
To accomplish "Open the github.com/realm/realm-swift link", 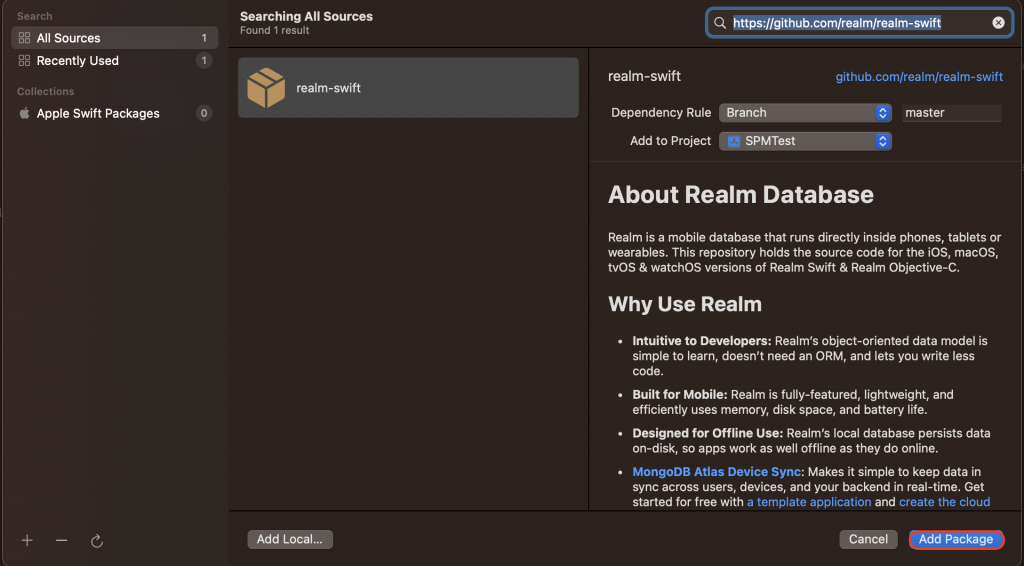I will point(919,77).
